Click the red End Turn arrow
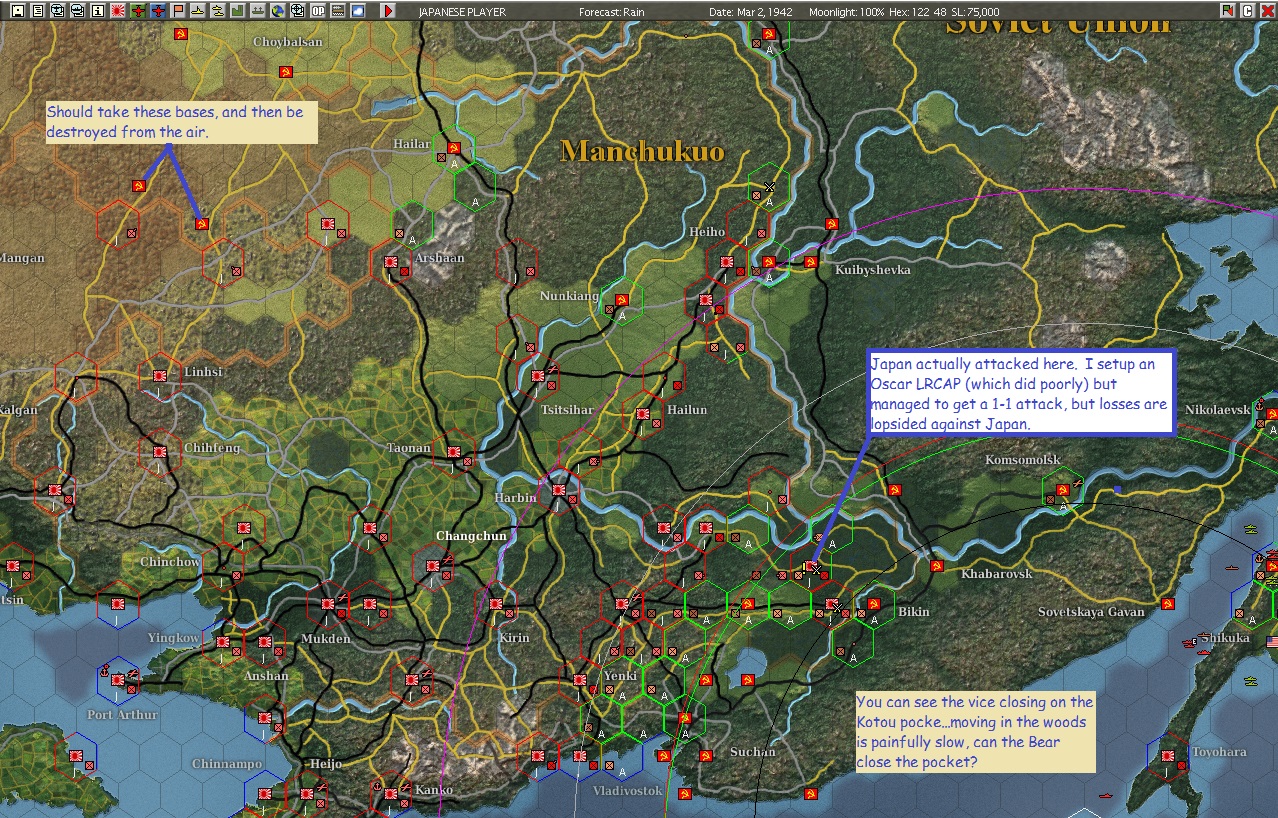The width and height of the screenshot is (1278, 818). tap(388, 11)
